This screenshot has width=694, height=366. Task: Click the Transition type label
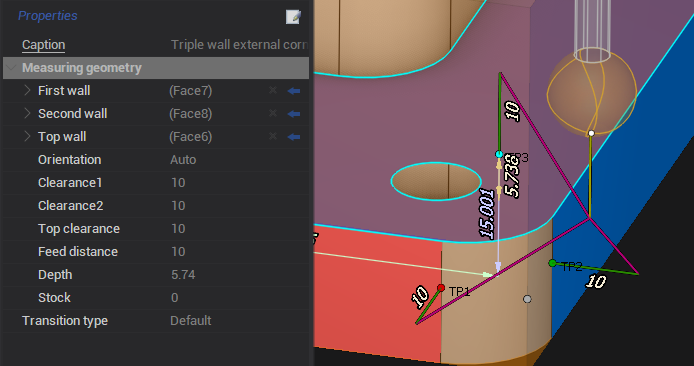tap(65, 320)
